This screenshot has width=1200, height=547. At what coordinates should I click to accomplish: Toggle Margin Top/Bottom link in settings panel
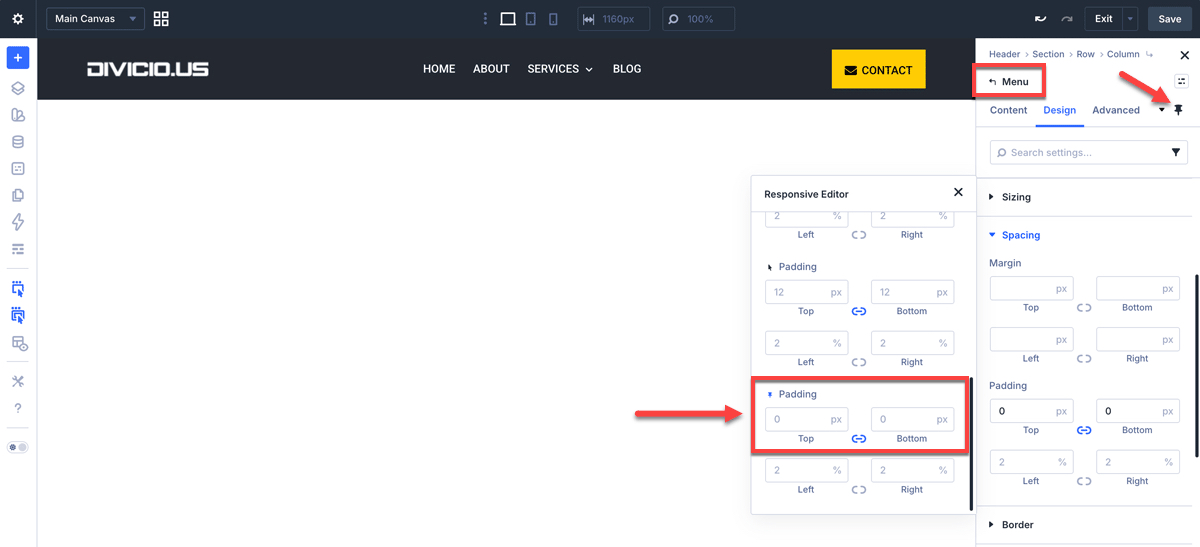coord(1084,308)
